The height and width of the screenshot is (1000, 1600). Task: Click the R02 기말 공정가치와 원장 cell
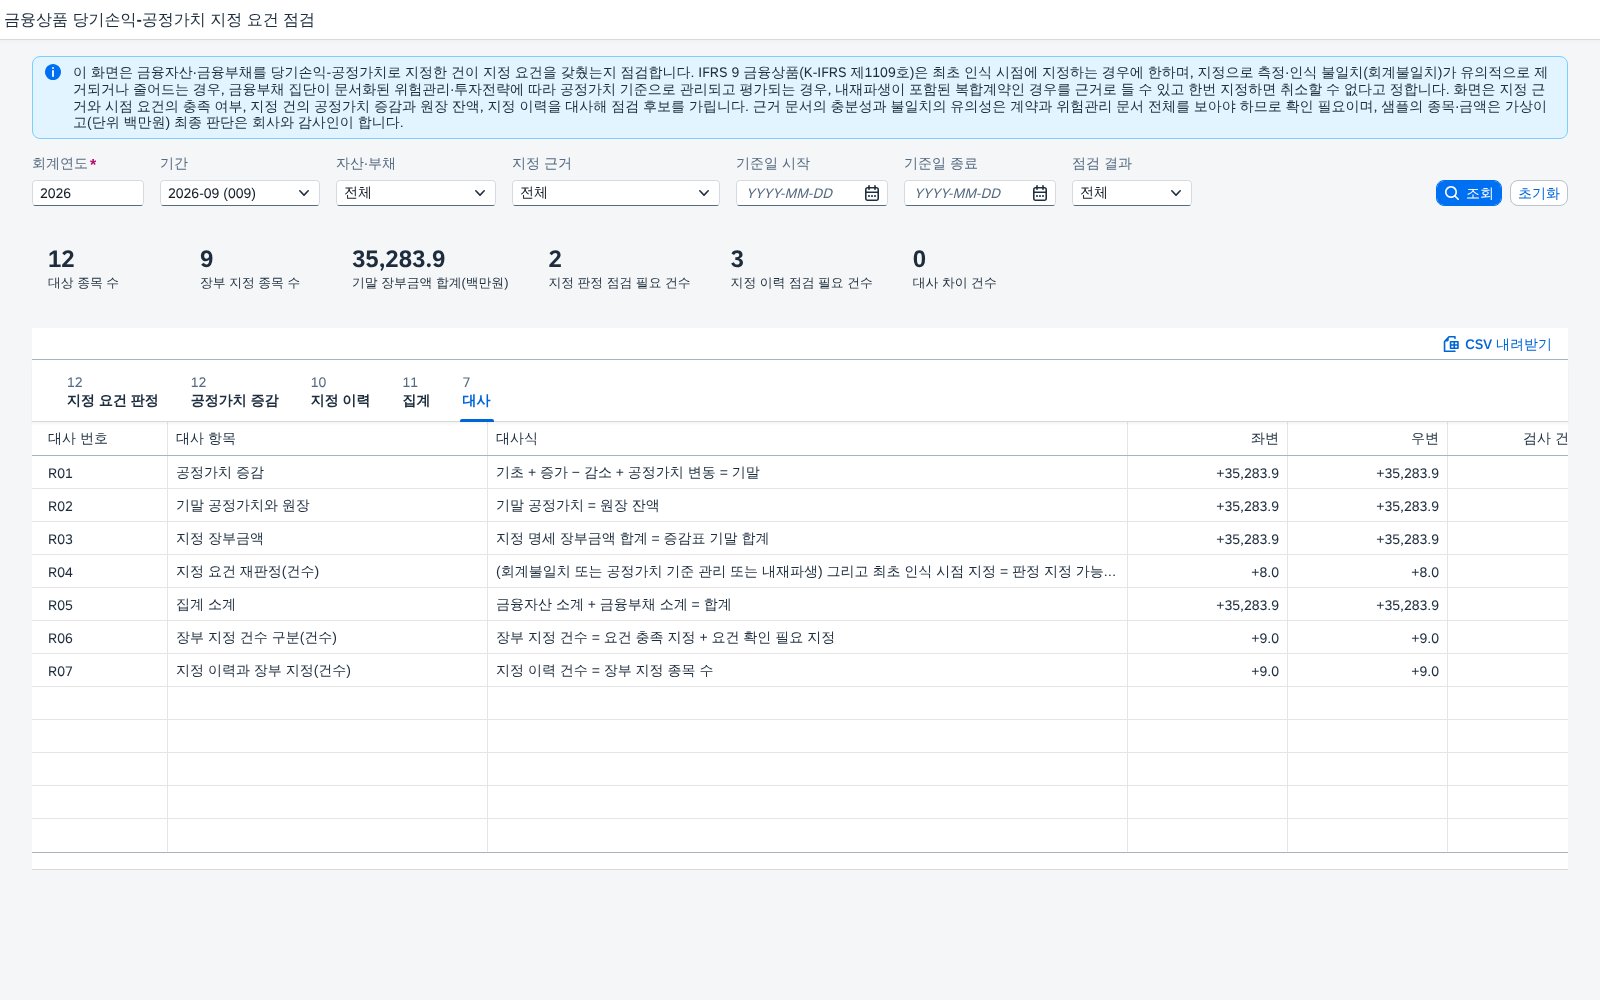click(x=328, y=506)
